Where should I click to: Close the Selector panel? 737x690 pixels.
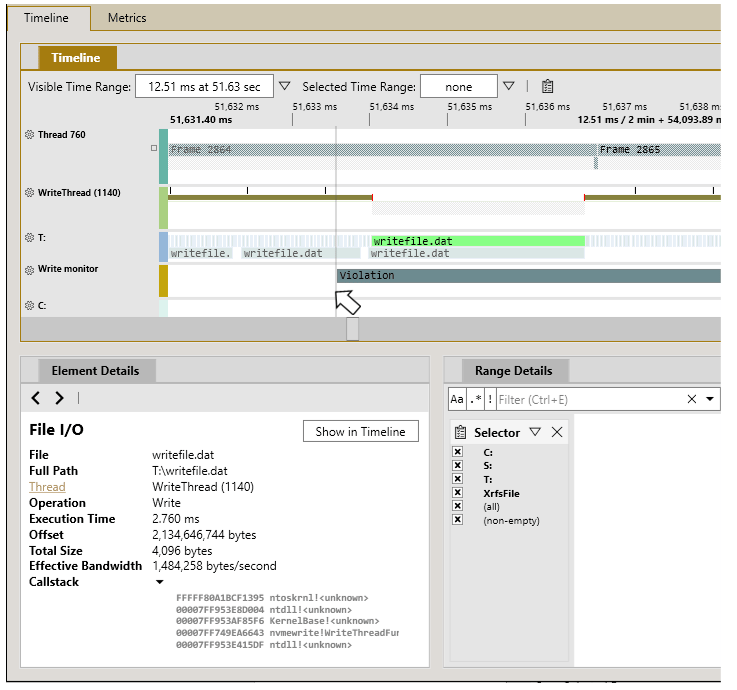[x=557, y=432]
